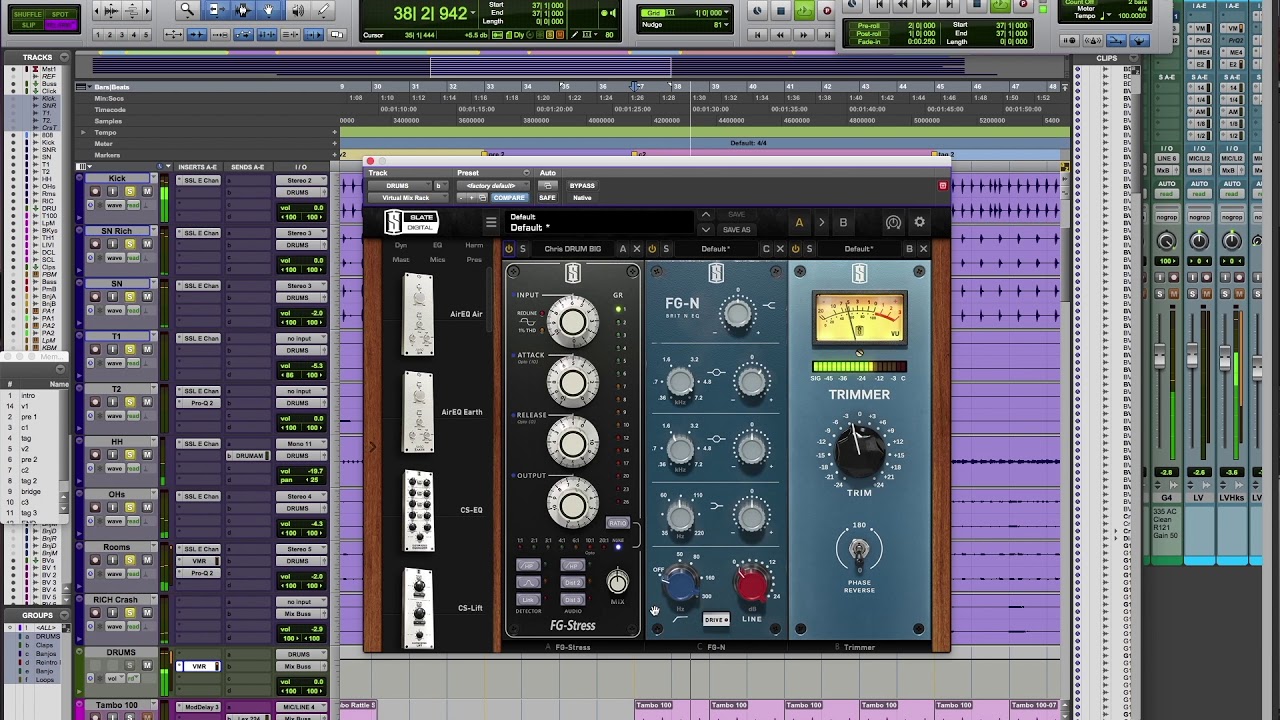Enable the COMPARE button
This screenshot has width=1280, height=720.
click(x=508, y=198)
